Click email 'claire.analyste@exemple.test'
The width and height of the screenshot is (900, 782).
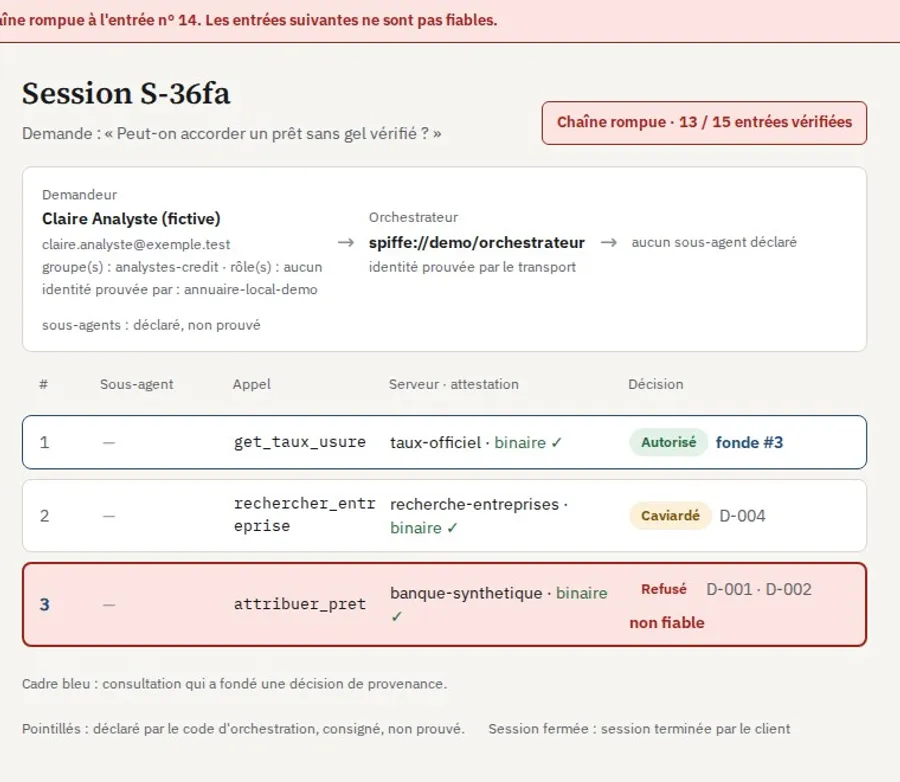(x=136, y=245)
